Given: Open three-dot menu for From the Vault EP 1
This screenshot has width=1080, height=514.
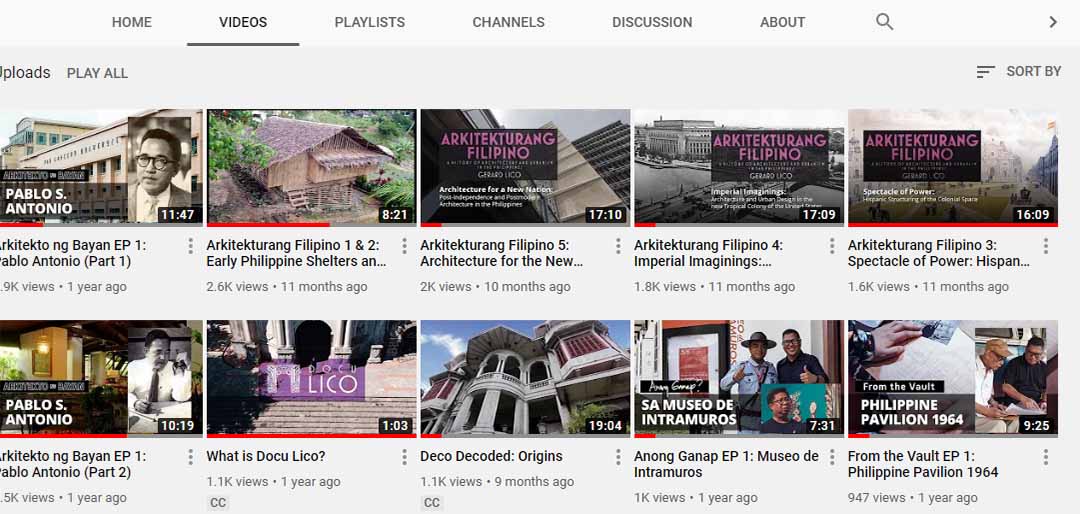Looking at the screenshot, I should [x=1046, y=457].
